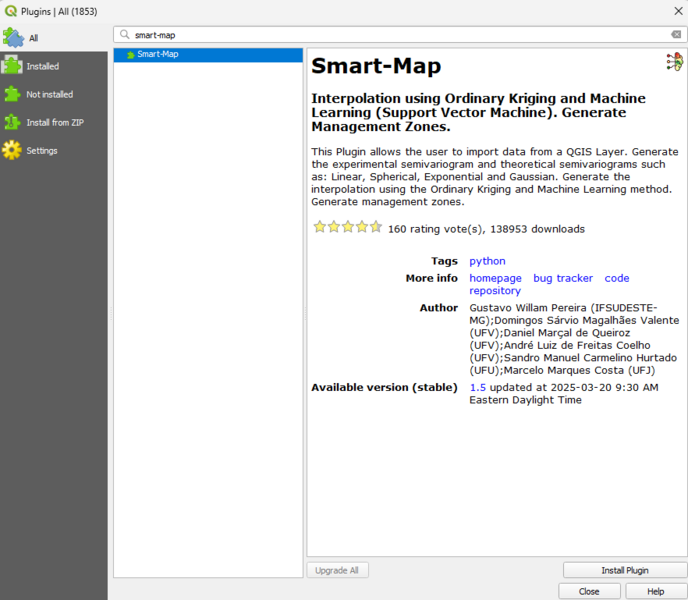Click the Help button
Image resolution: width=688 pixels, height=600 pixels.
(x=655, y=591)
